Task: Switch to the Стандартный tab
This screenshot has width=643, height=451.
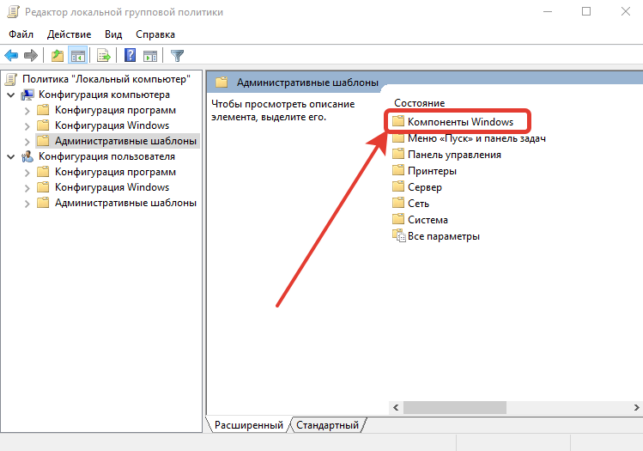Action: click(327, 425)
